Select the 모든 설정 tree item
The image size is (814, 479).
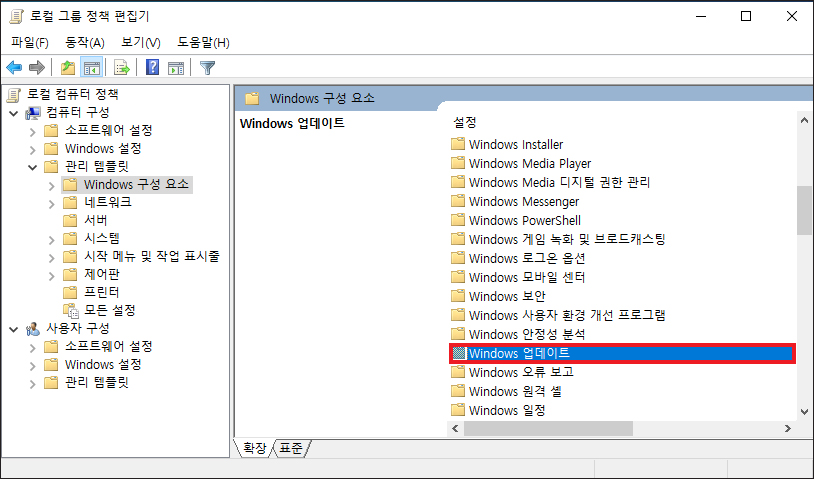110,310
